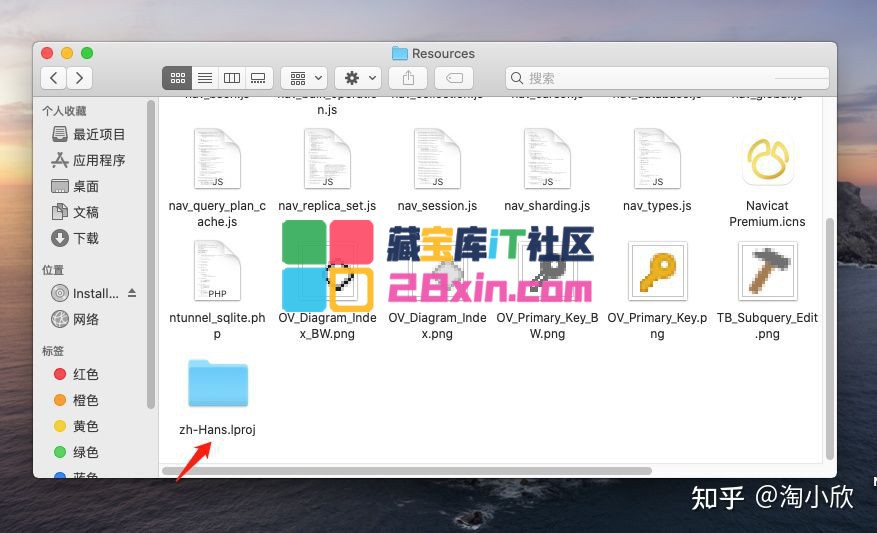Viewport: 877px width, 533px height.
Task: Select the Install... disk in sidebar
Action: 85,293
